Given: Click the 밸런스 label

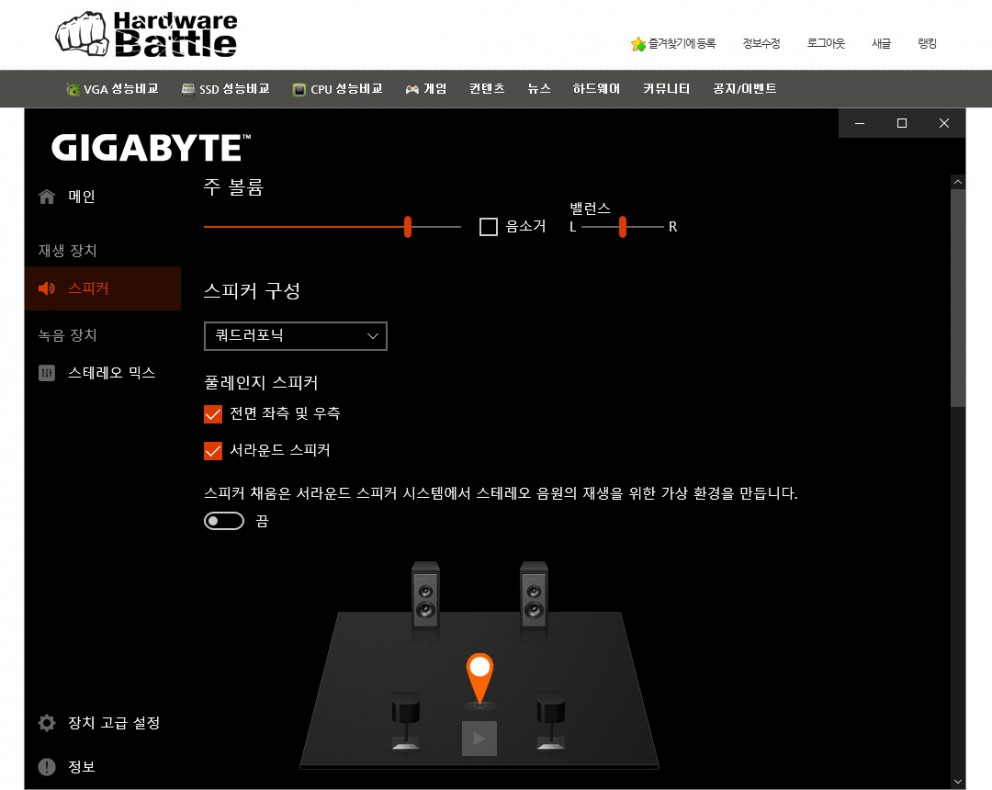Looking at the screenshot, I should pyautogui.click(x=590, y=208).
